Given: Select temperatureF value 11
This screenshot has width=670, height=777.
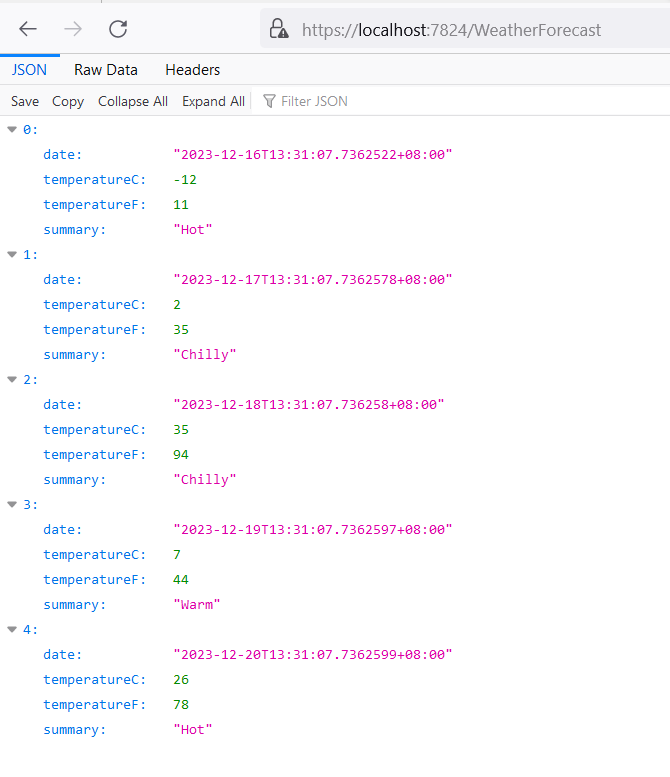Looking at the screenshot, I should click(x=181, y=205).
